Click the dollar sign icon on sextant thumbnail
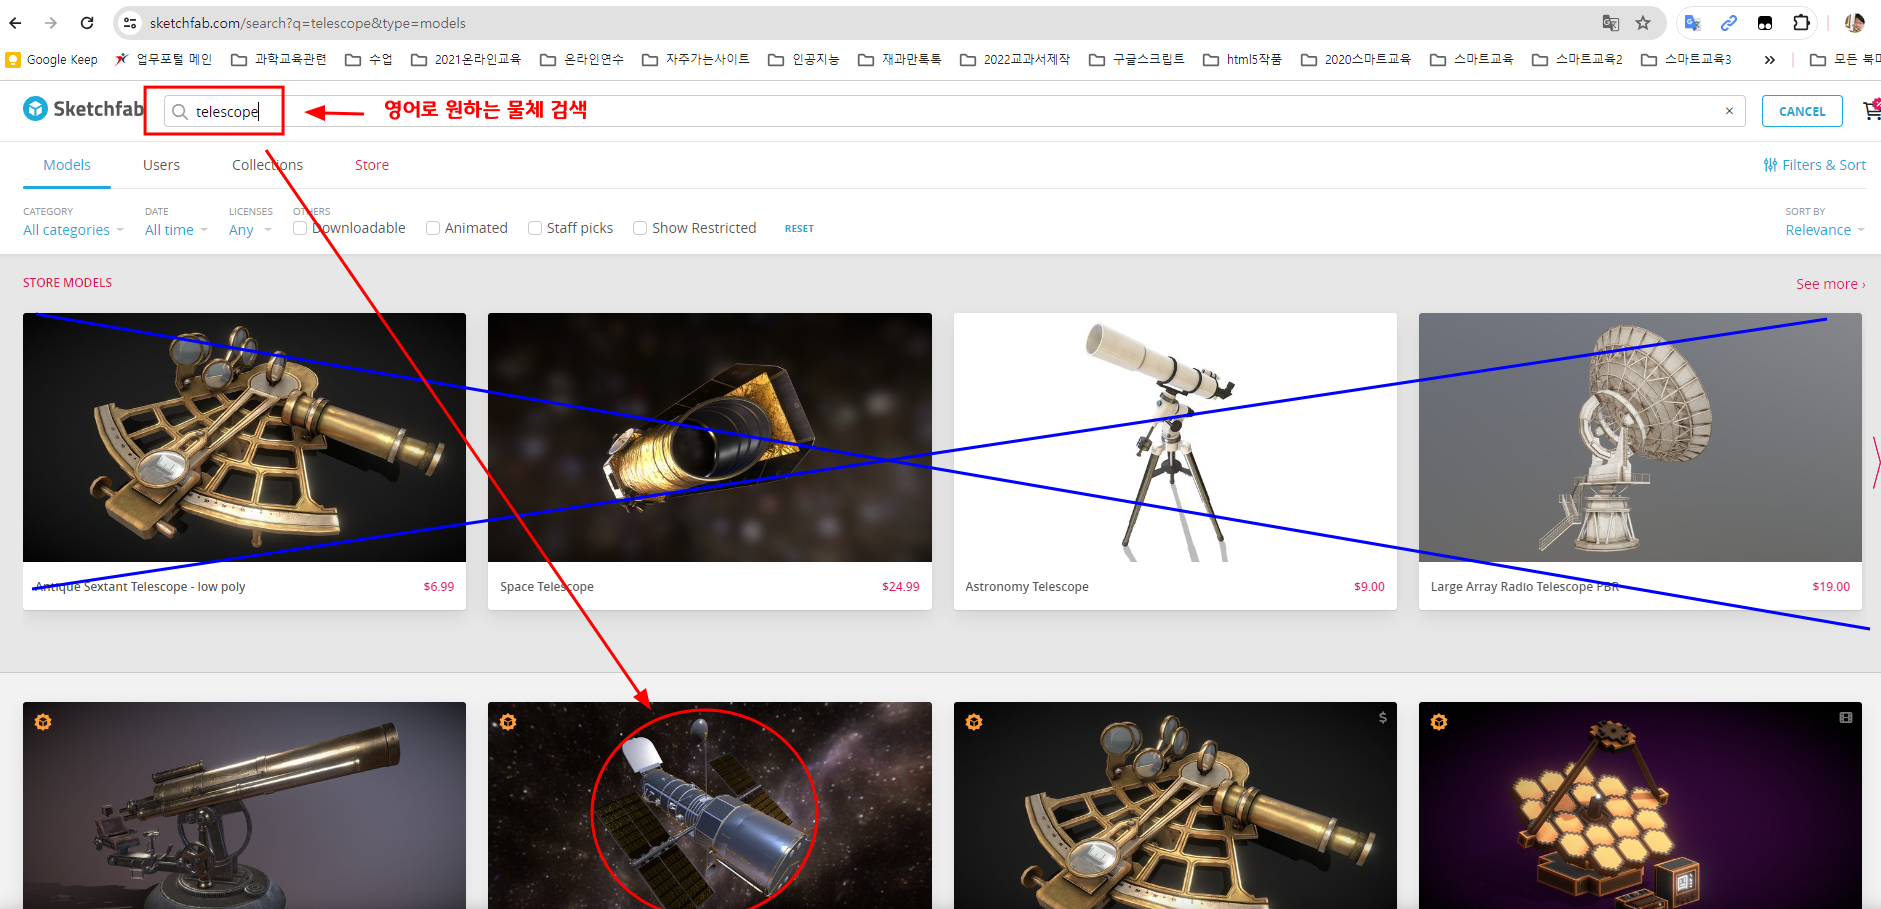Image resolution: width=1881 pixels, height=909 pixels. pos(1382,717)
